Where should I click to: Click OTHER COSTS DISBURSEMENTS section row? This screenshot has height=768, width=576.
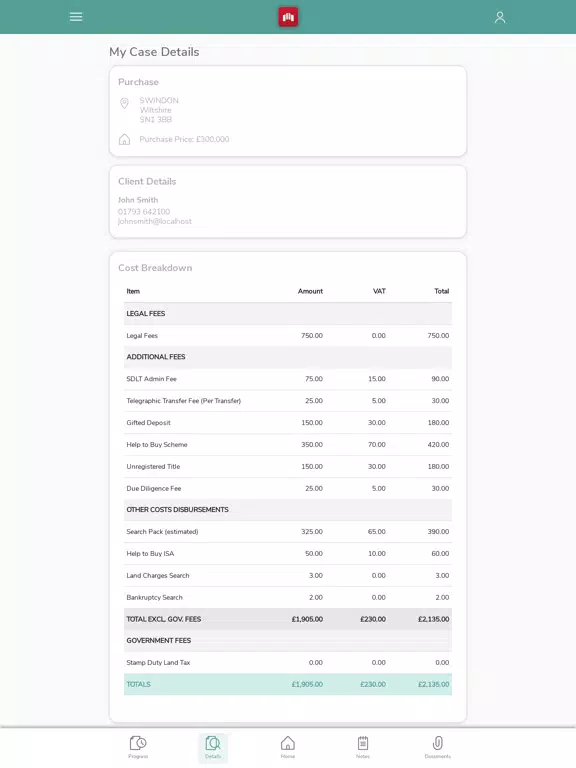(x=288, y=509)
